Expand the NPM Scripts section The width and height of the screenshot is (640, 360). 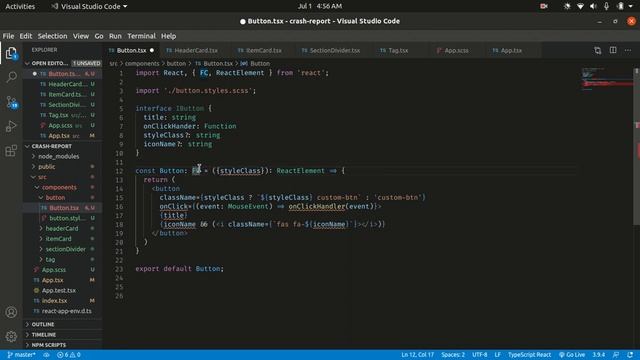62,345
